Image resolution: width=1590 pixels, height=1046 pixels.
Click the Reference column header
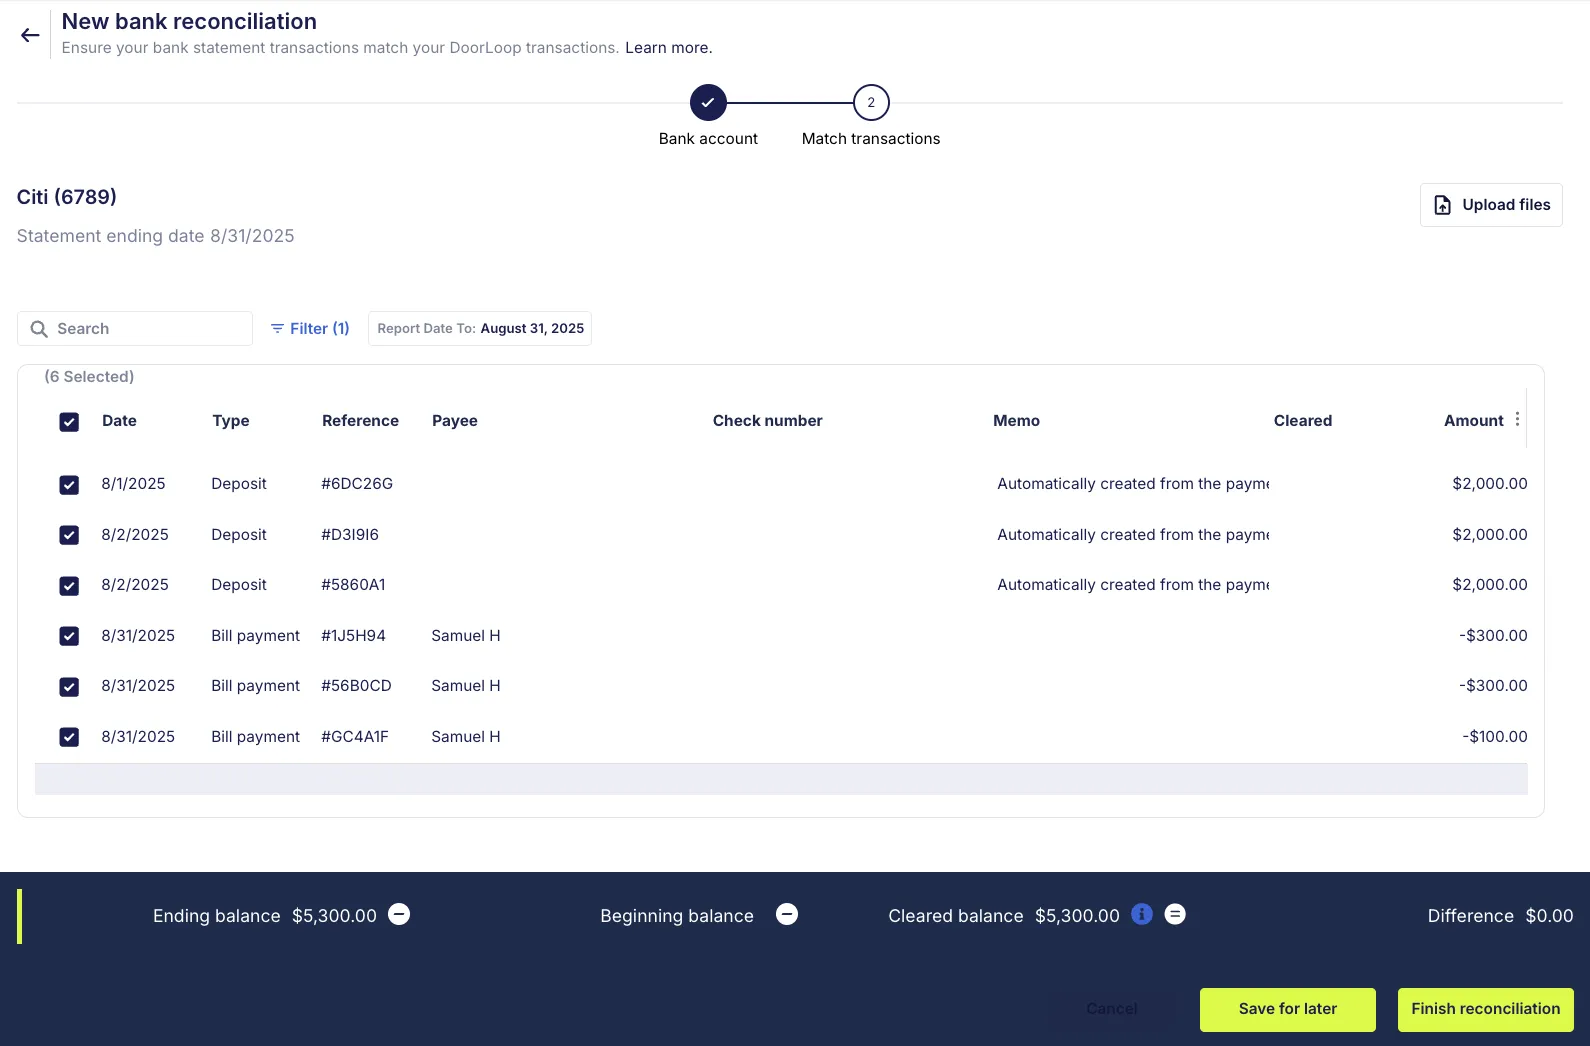coord(360,421)
